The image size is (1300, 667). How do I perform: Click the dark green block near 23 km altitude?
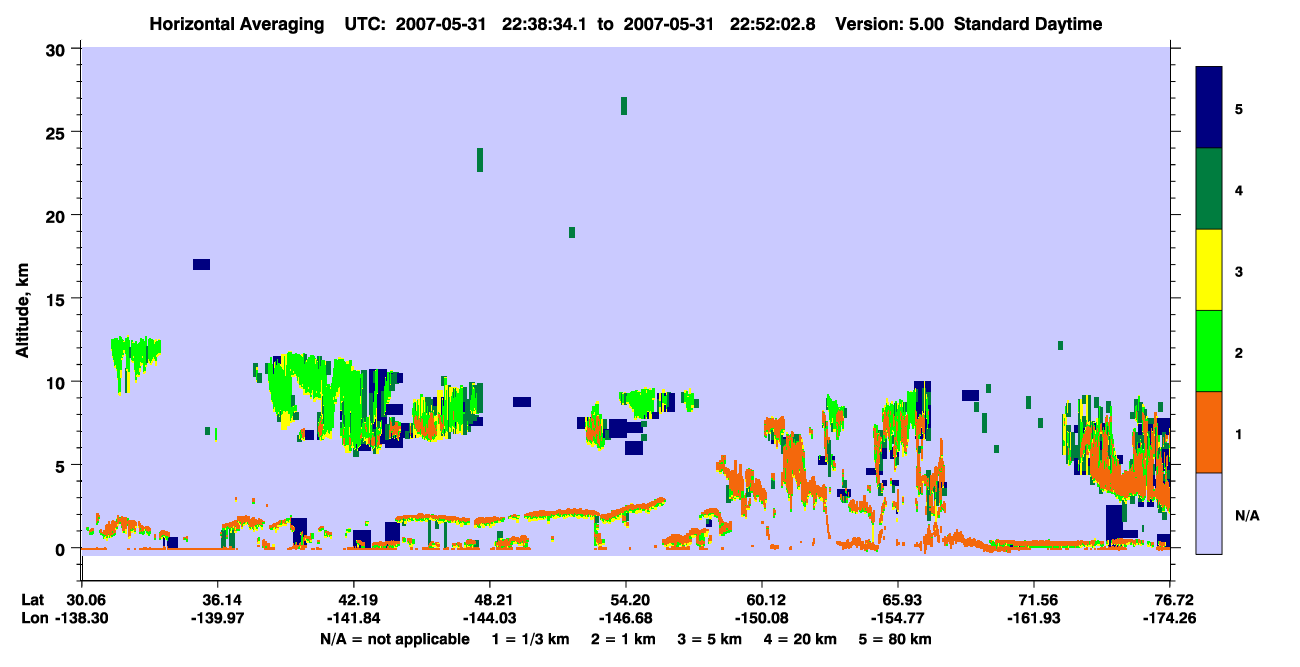480,160
